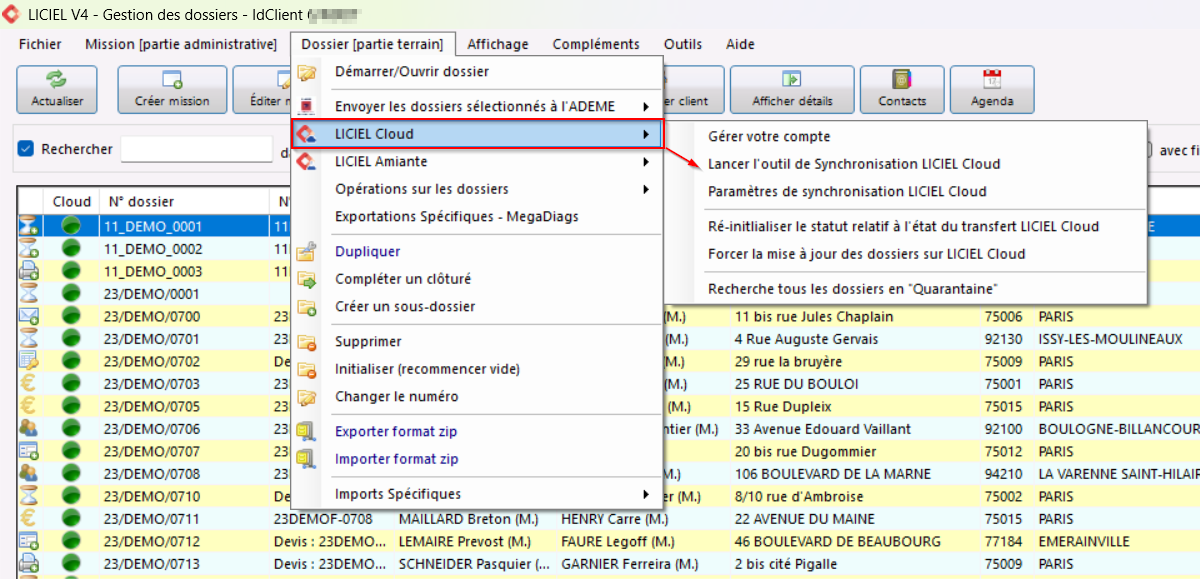Click the Créer mission toolbar button
The image size is (1200, 579).
point(172,89)
